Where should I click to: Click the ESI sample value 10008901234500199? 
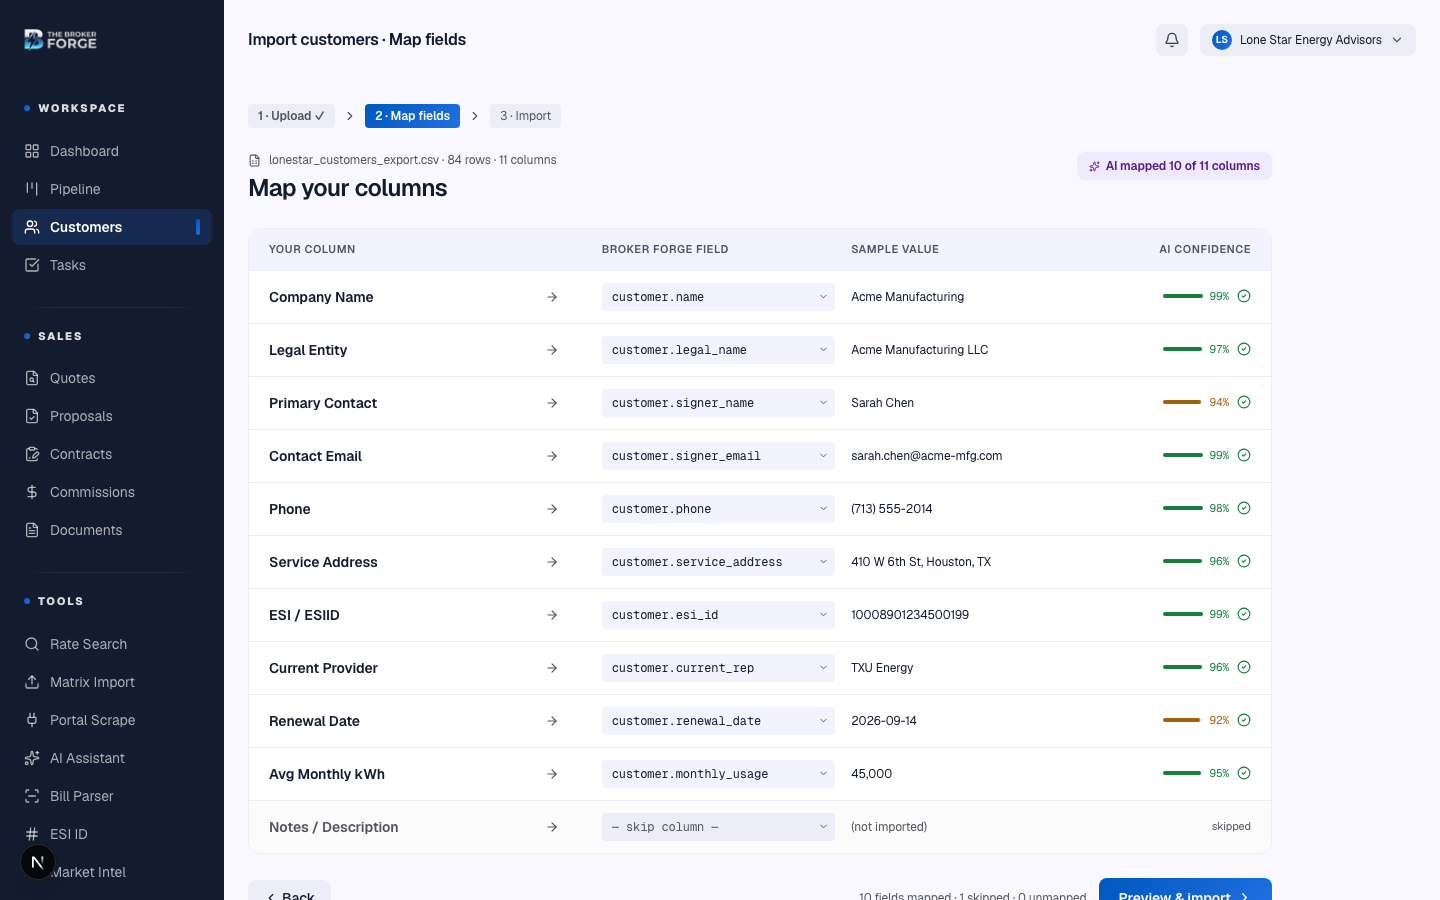(x=910, y=615)
